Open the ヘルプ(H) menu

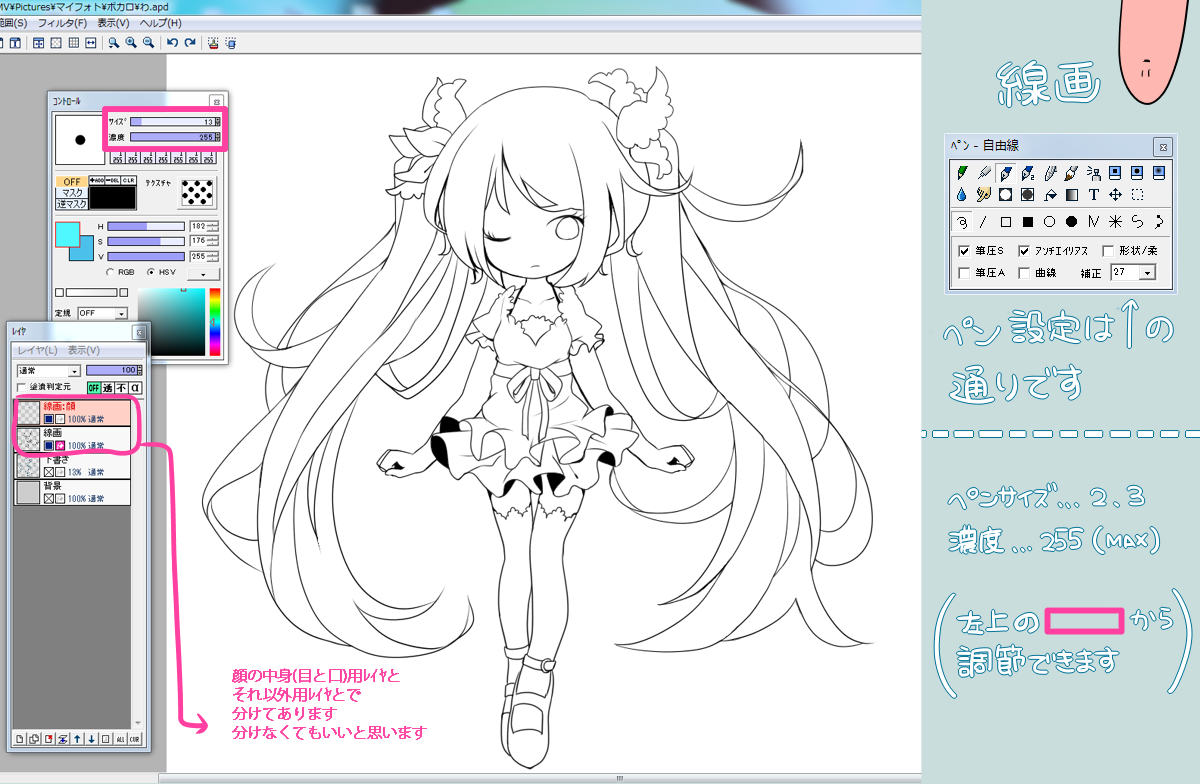[x=160, y=22]
